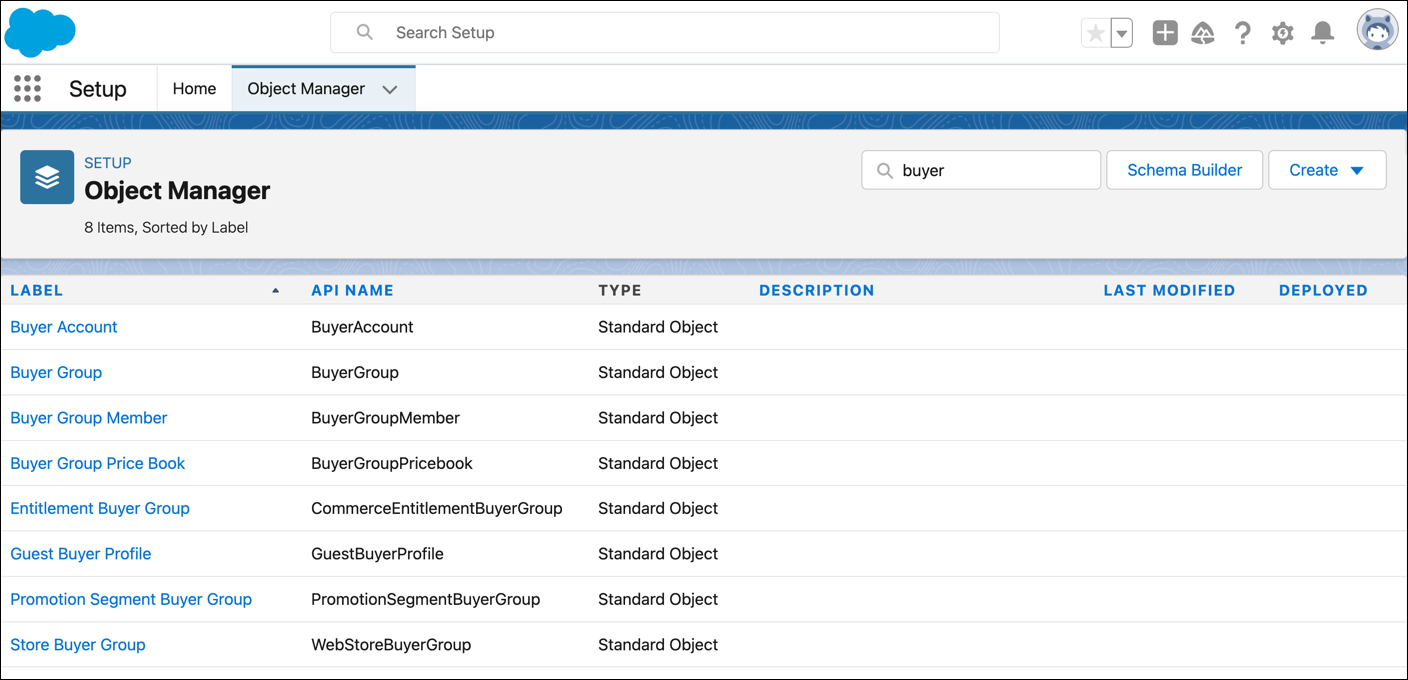Click the quick find box containing buyer
The width and height of the screenshot is (1408, 680).
(981, 170)
